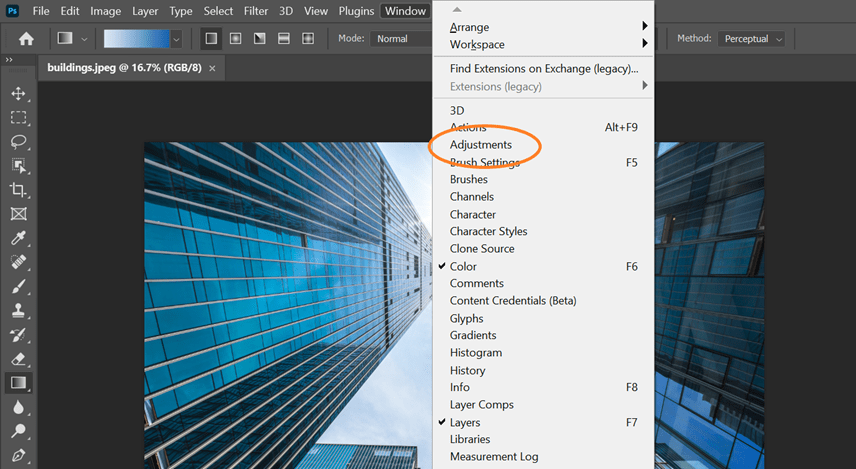Select the Frame tool
The height and width of the screenshot is (469, 856).
coord(18,213)
